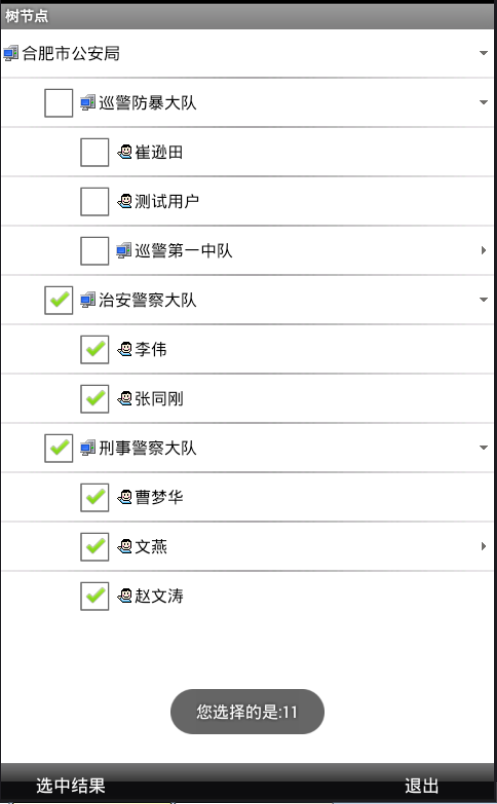
Task: Uncheck the 赵文涛 checkbox
Action: pos(94,596)
